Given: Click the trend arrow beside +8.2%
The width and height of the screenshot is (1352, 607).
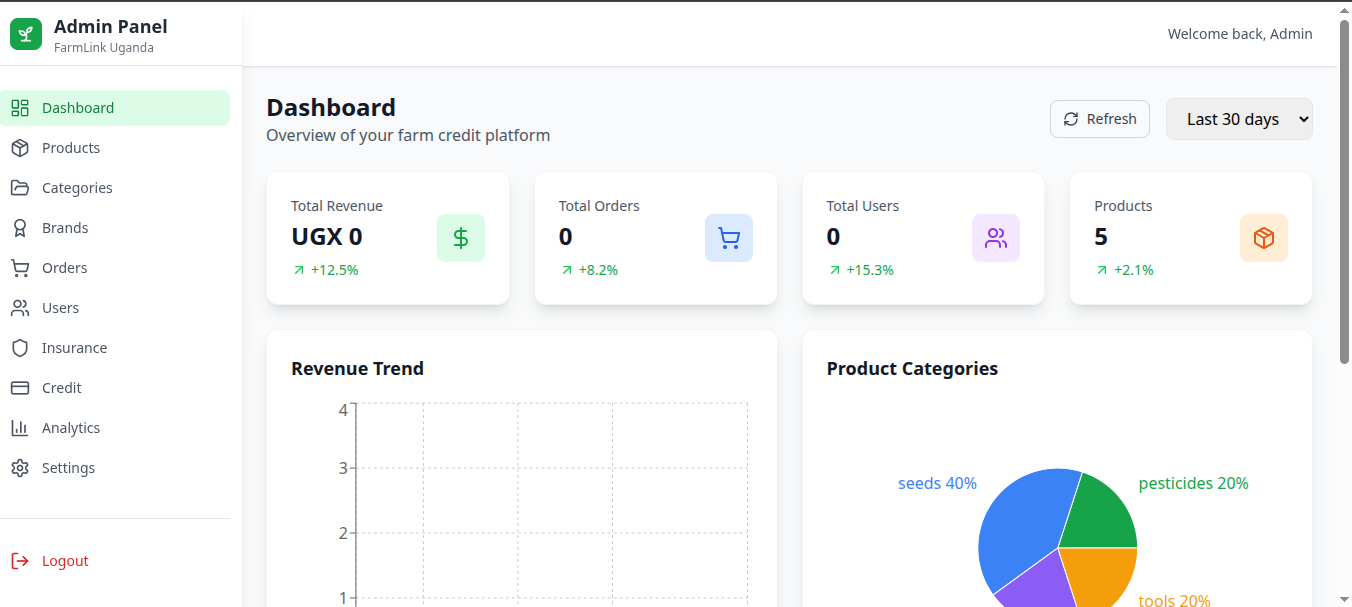Looking at the screenshot, I should 566,270.
